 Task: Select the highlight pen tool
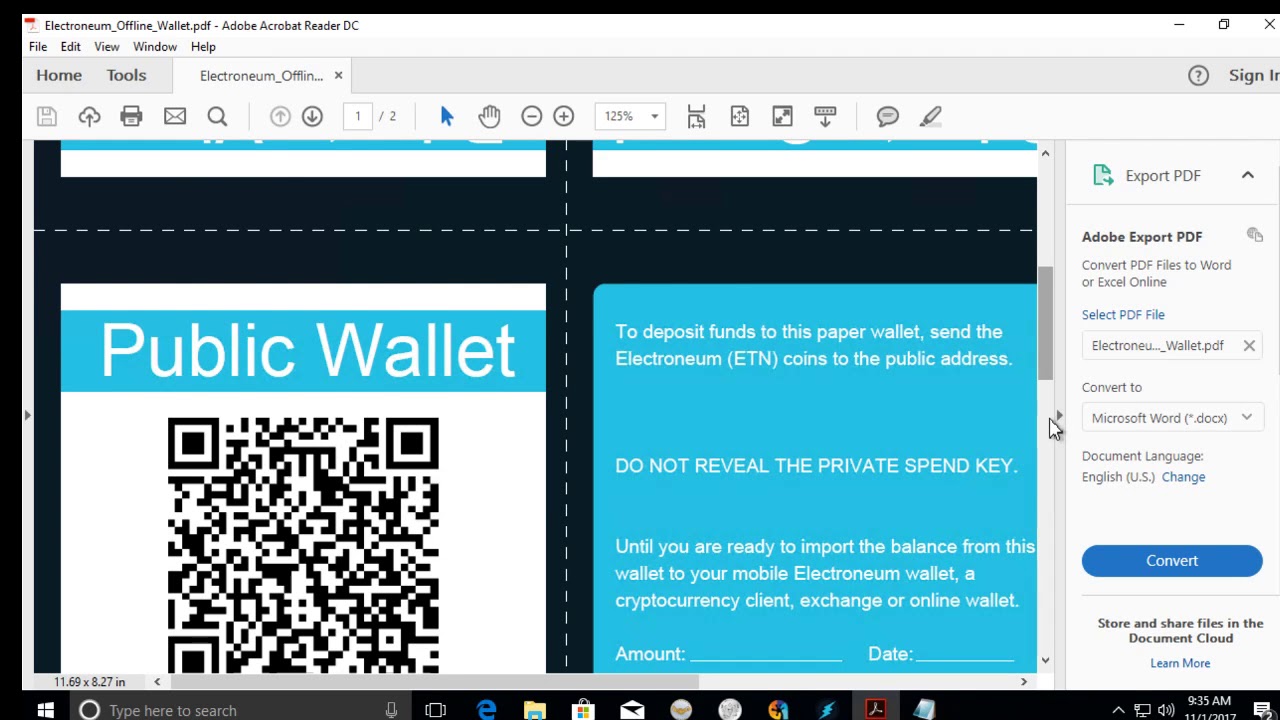click(931, 116)
